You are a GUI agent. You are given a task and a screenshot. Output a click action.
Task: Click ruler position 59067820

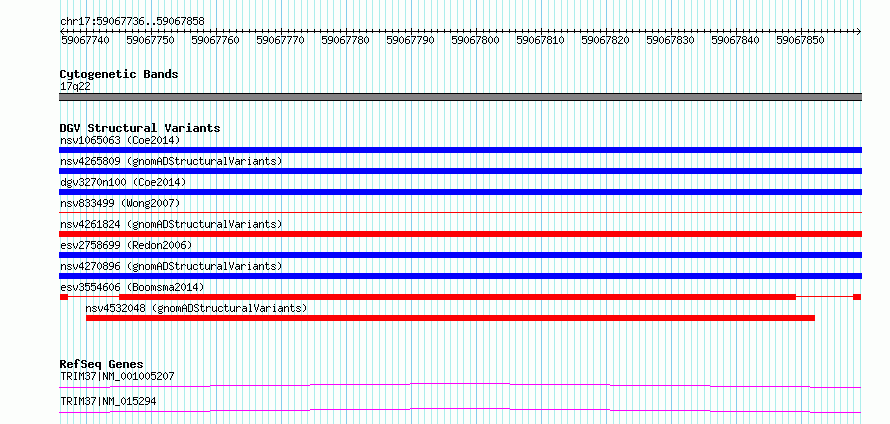click(x=605, y=40)
